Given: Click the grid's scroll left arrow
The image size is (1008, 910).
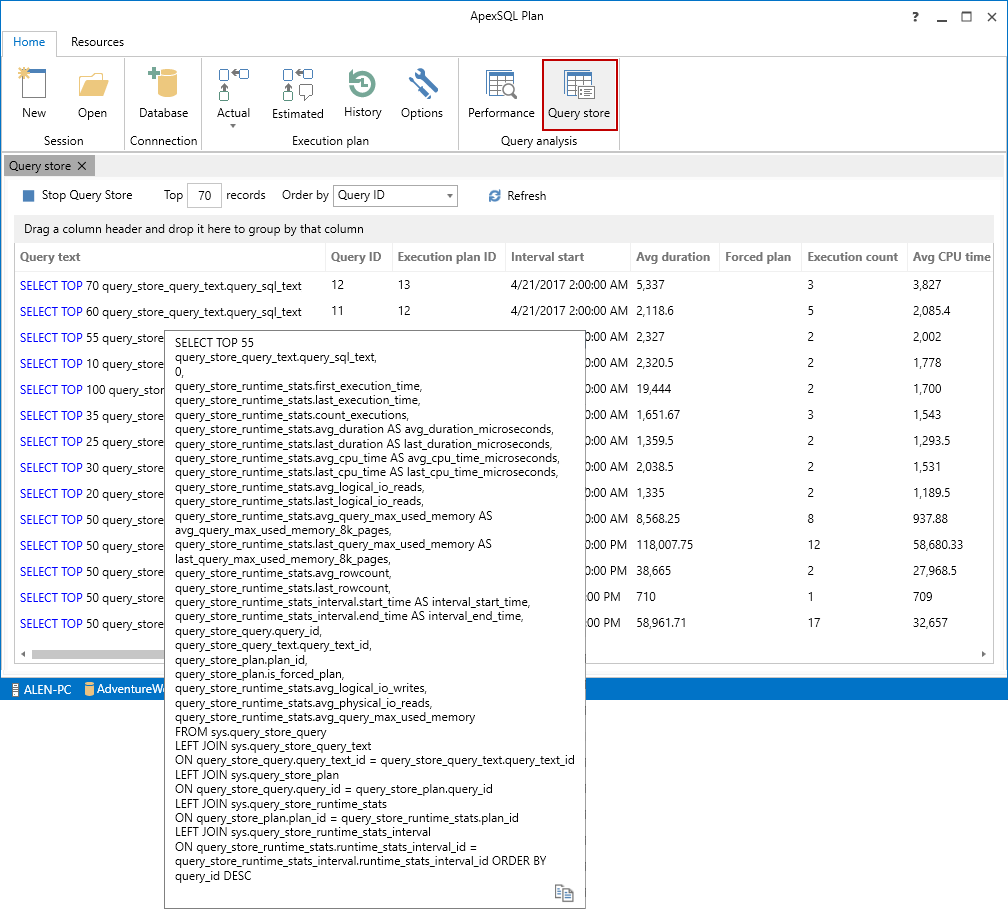Looking at the screenshot, I should click(x=23, y=654).
